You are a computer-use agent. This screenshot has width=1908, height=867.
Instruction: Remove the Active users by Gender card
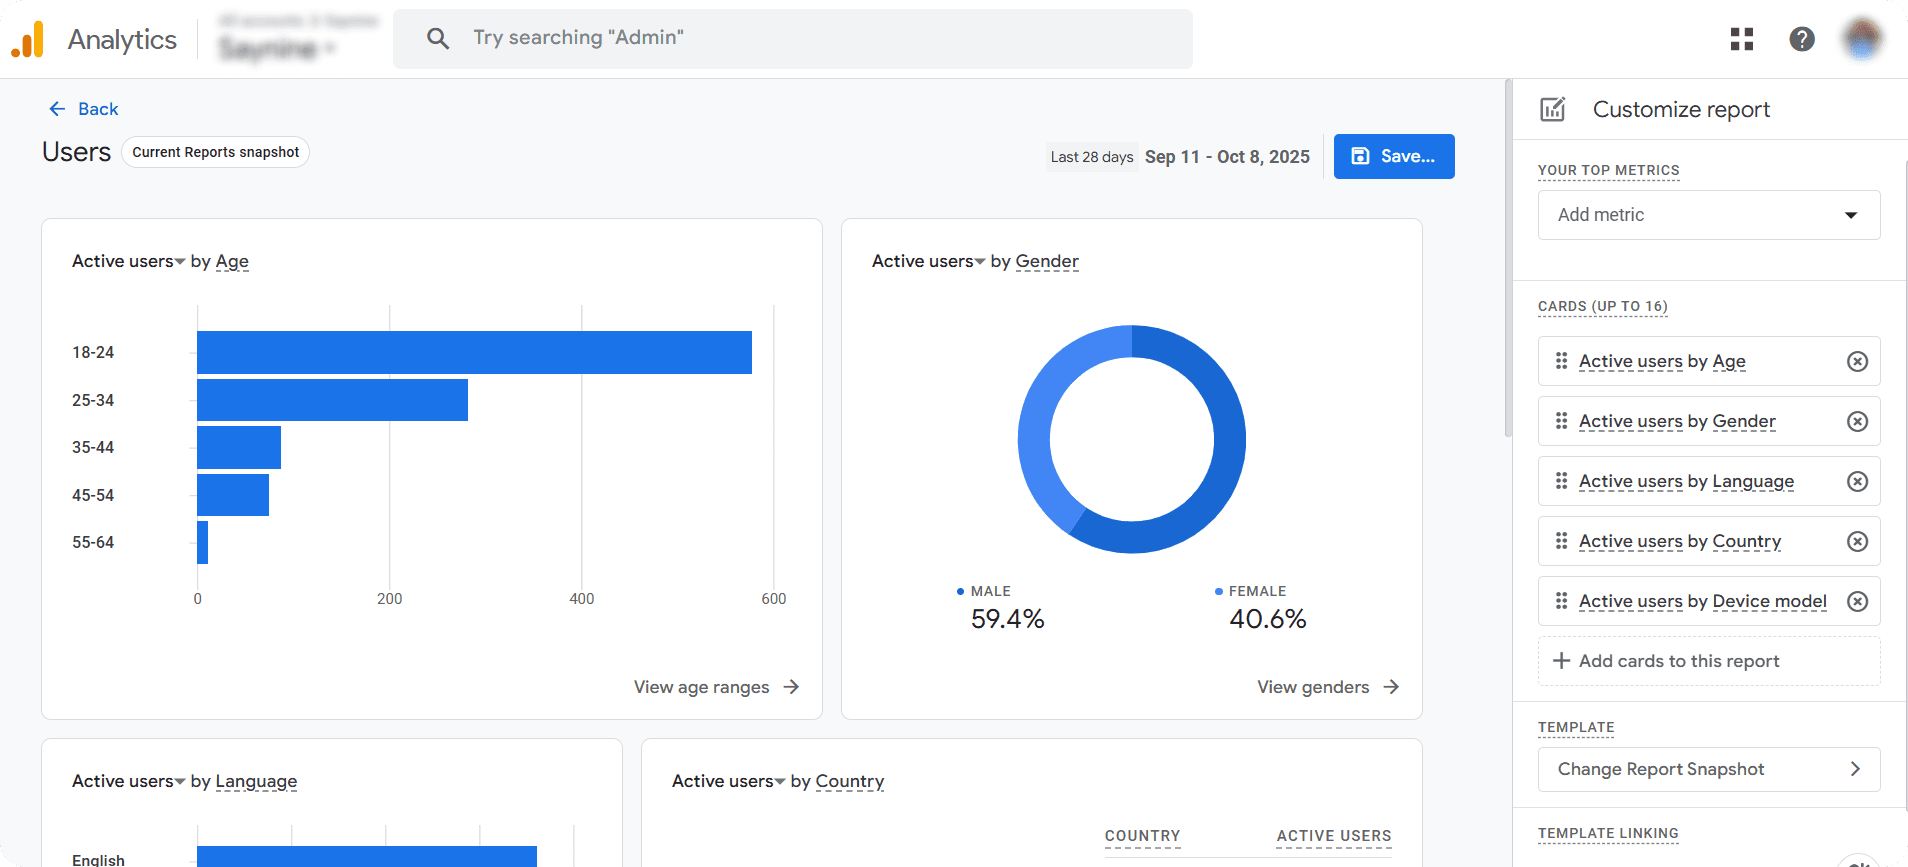(x=1857, y=421)
